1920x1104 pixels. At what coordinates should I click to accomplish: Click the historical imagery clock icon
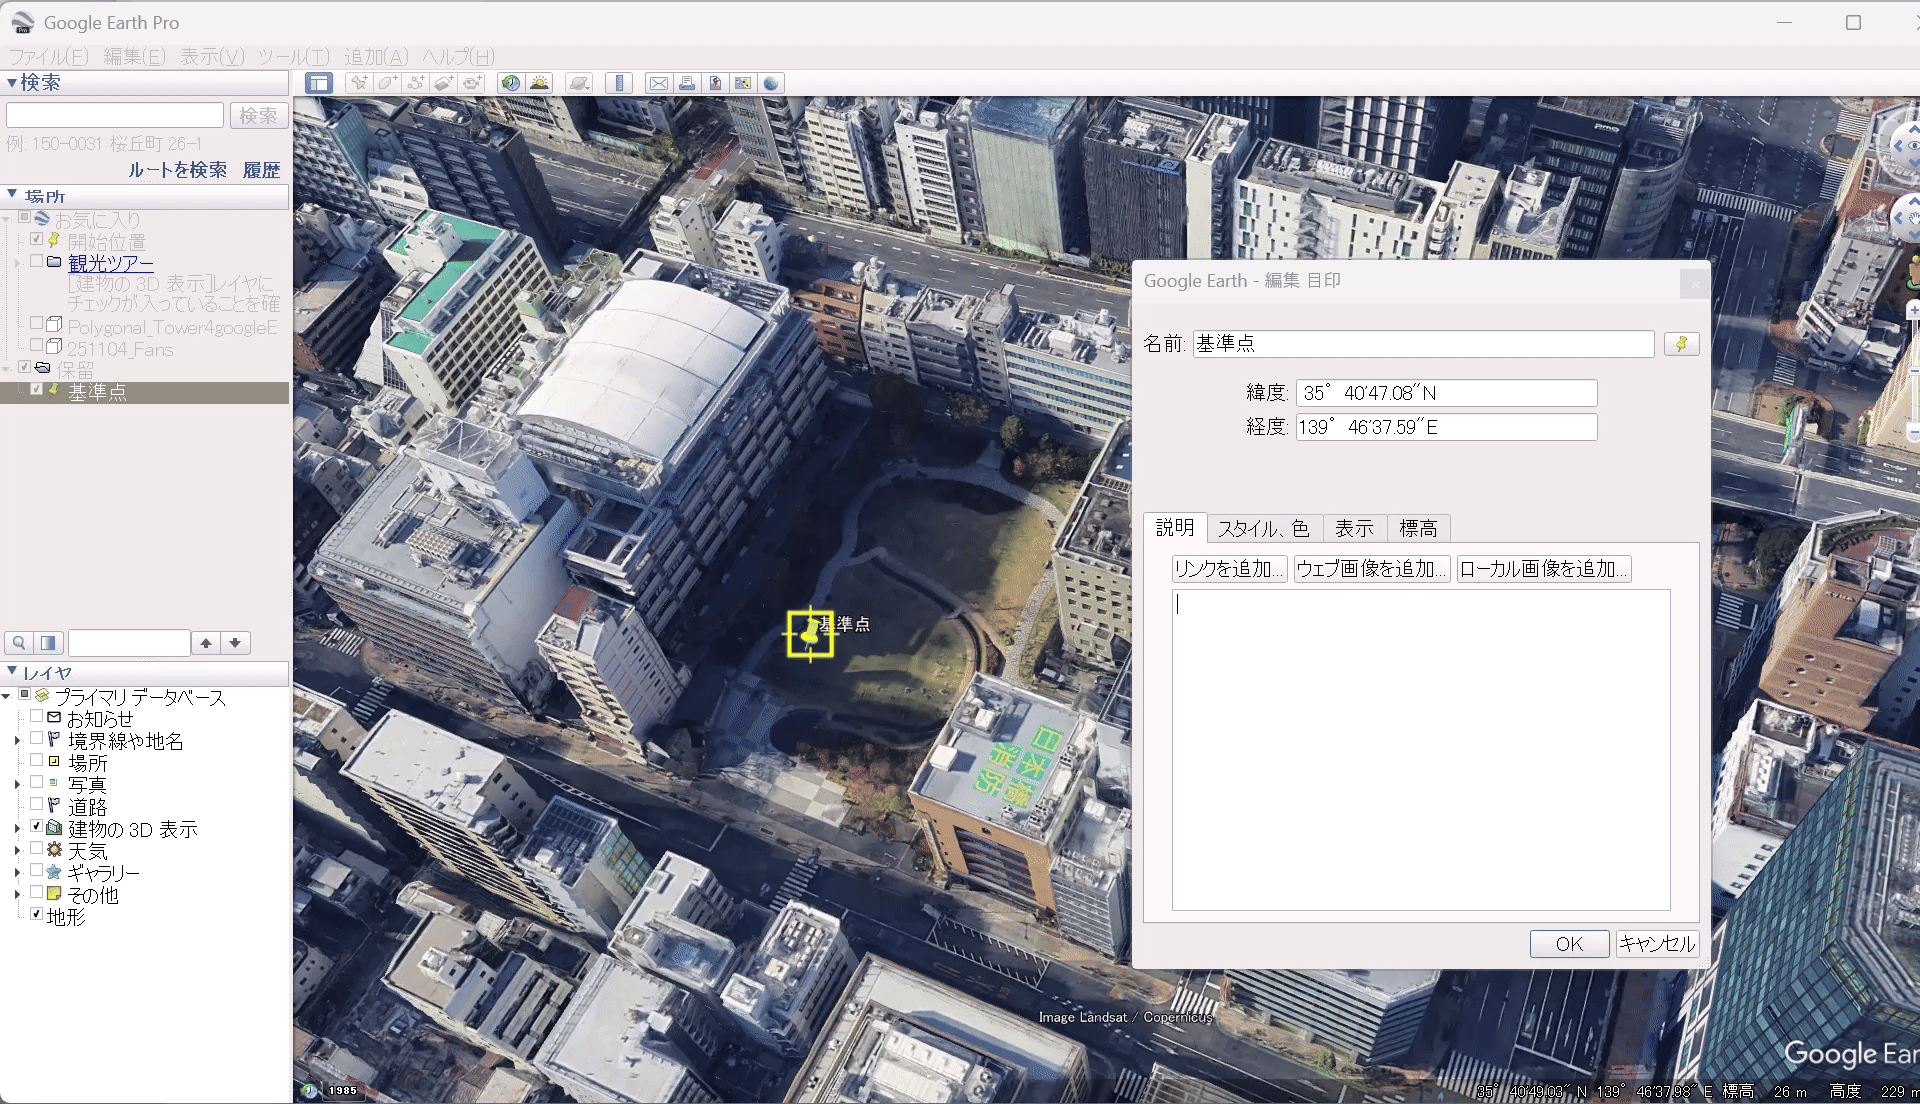511,83
